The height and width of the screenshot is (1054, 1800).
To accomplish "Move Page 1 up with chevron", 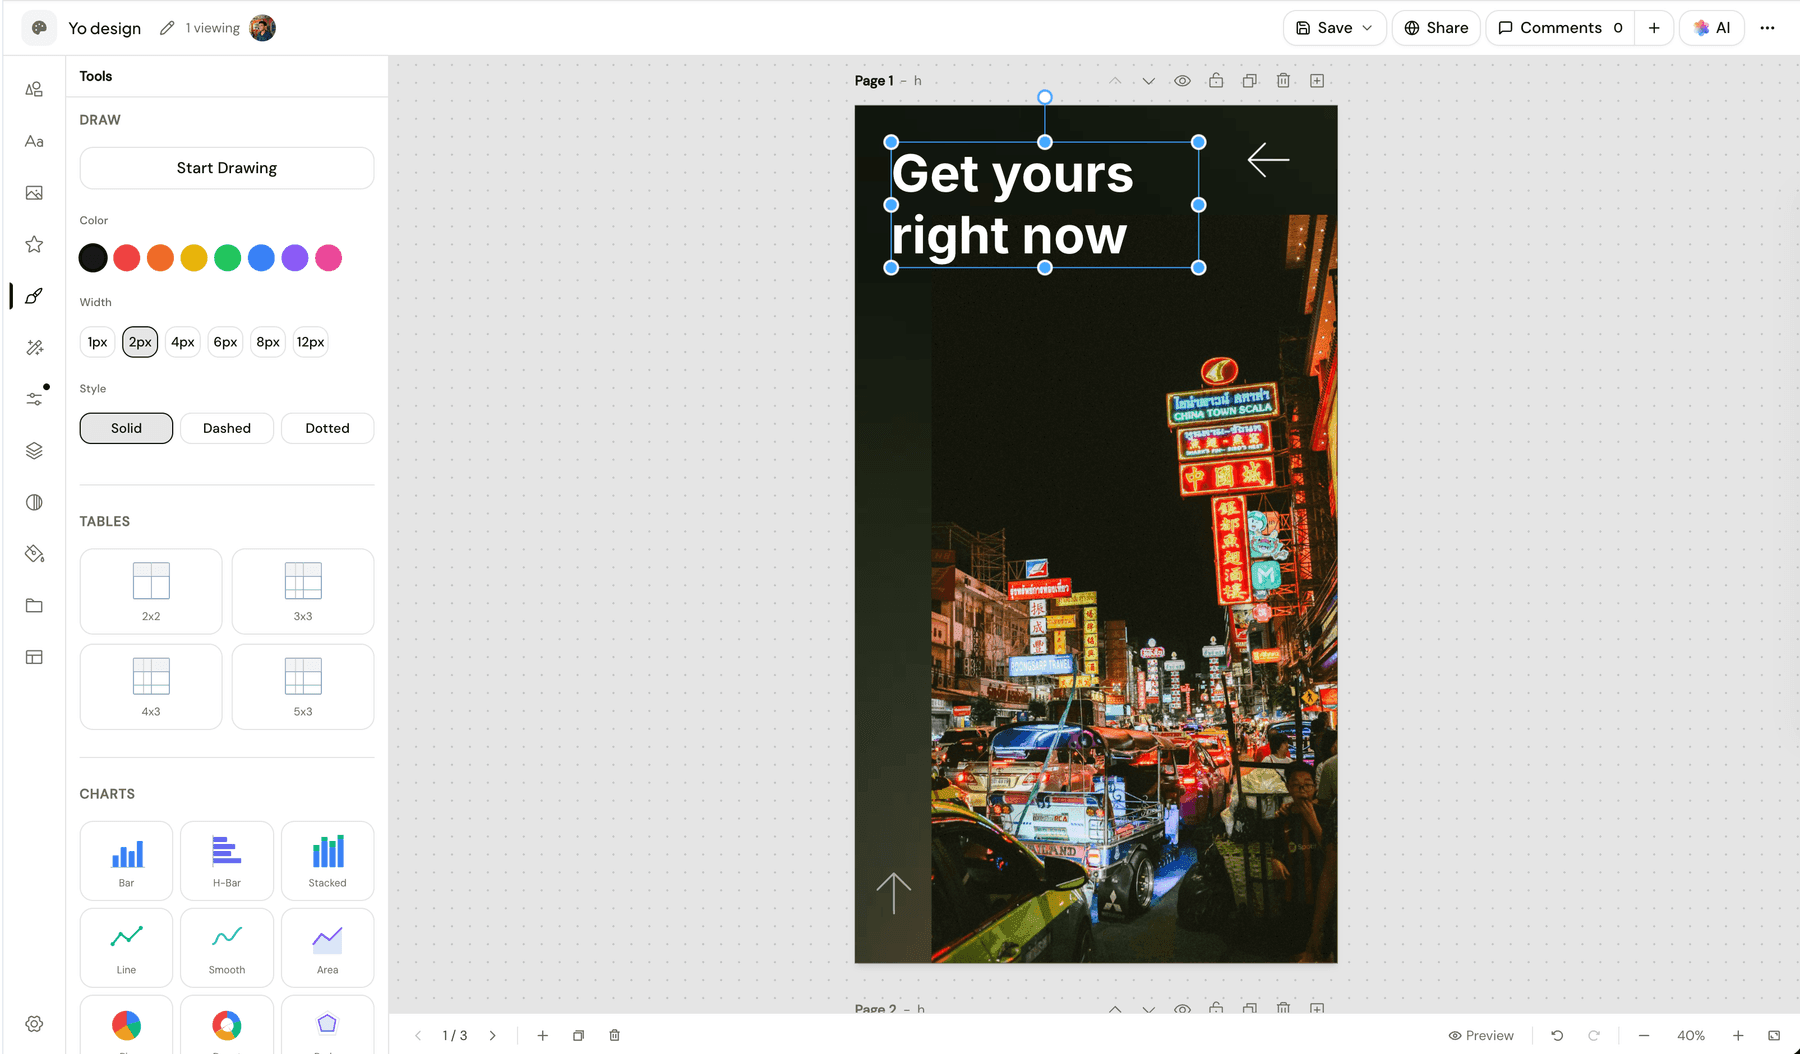I will (1115, 81).
